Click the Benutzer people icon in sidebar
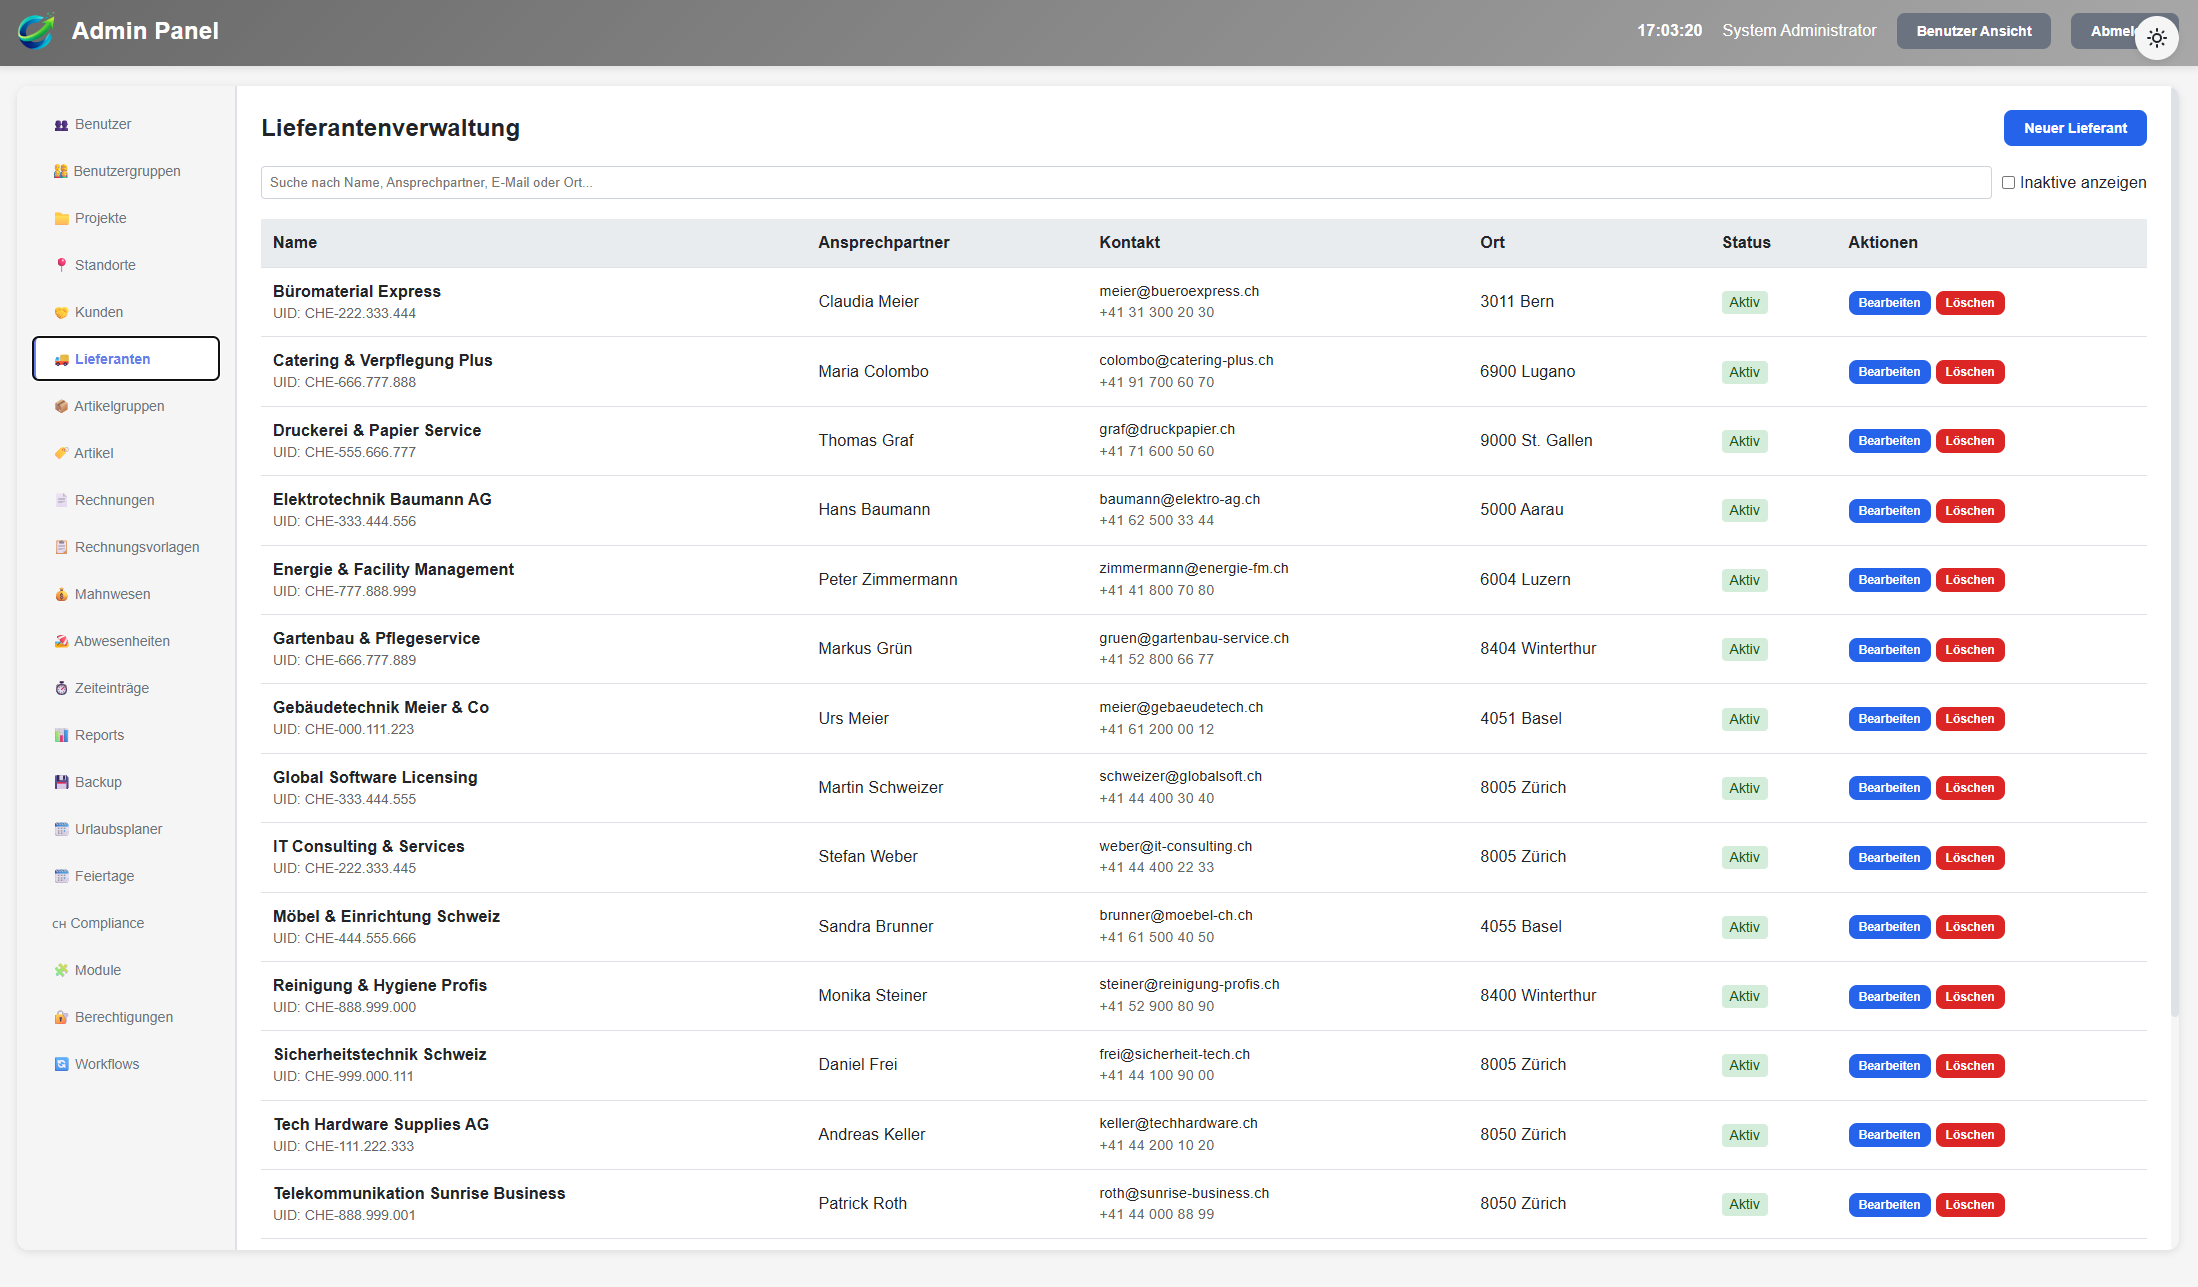 click(61, 125)
